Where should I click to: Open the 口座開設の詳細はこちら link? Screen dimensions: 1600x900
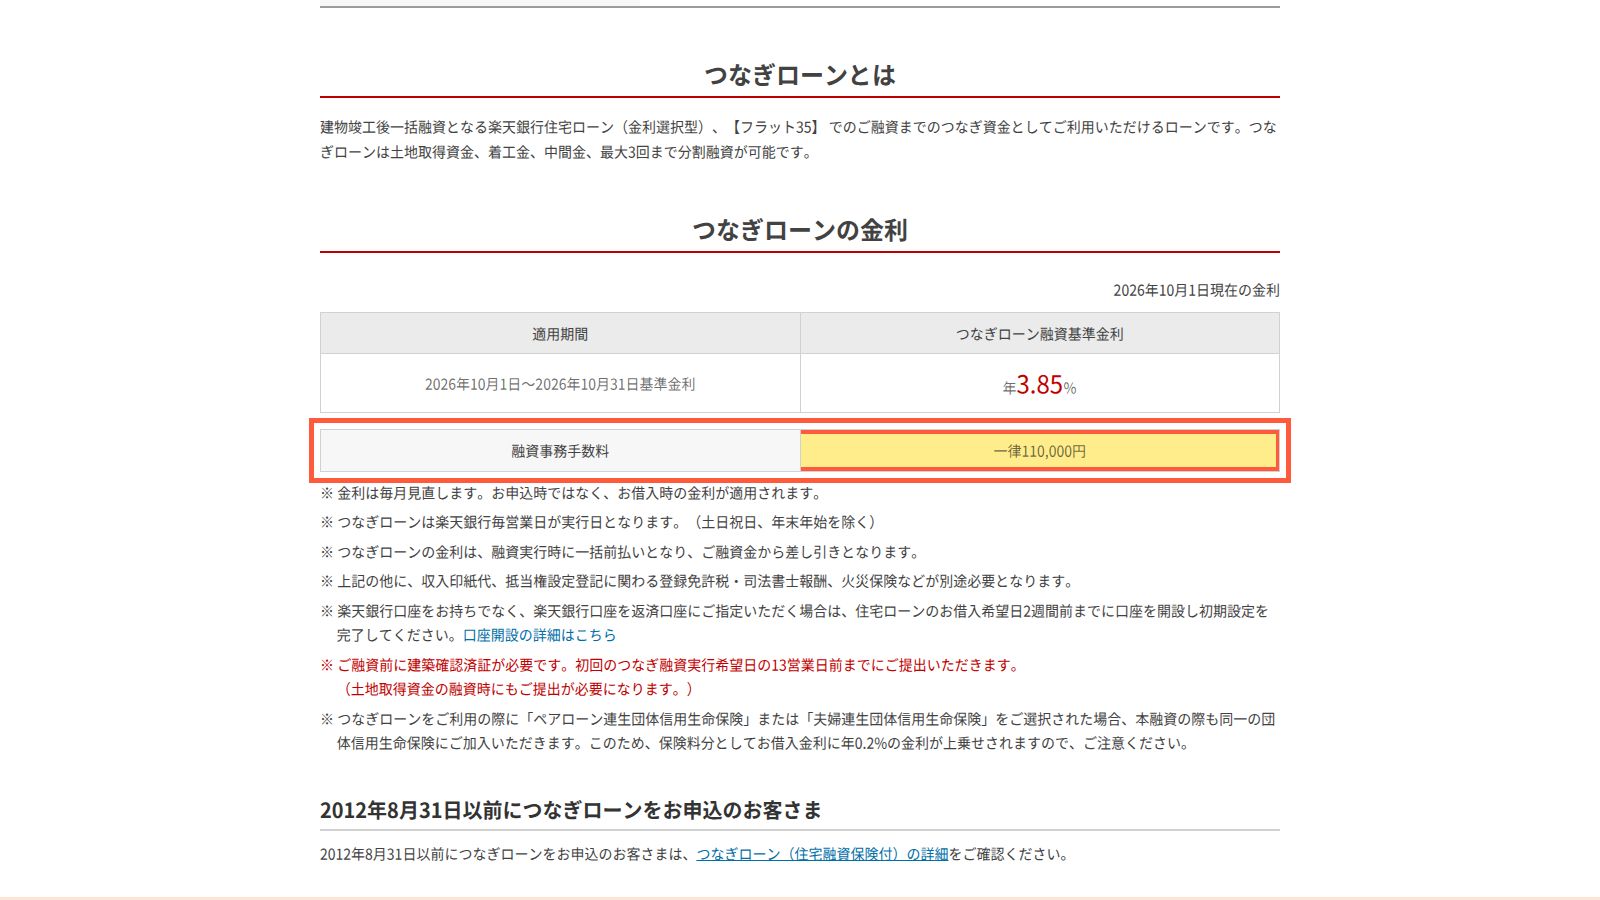pos(539,635)
